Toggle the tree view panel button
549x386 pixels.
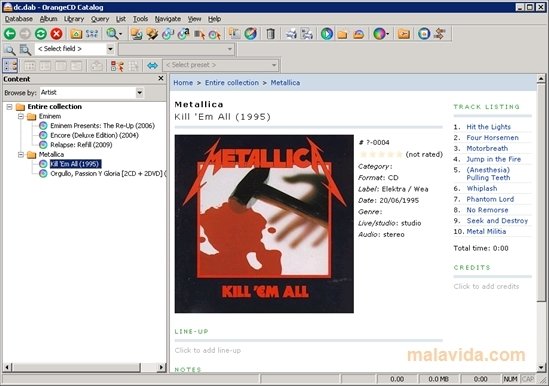(10, 66)
